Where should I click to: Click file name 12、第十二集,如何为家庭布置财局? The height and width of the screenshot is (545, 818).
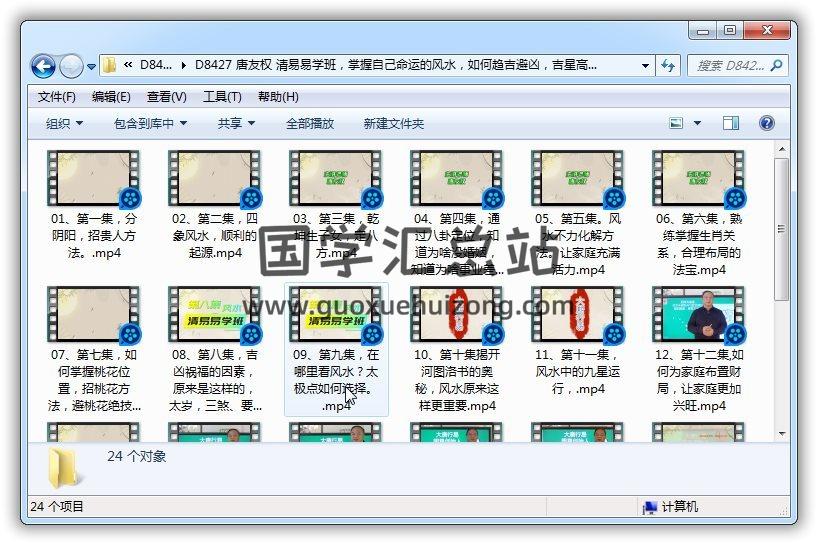699,380
